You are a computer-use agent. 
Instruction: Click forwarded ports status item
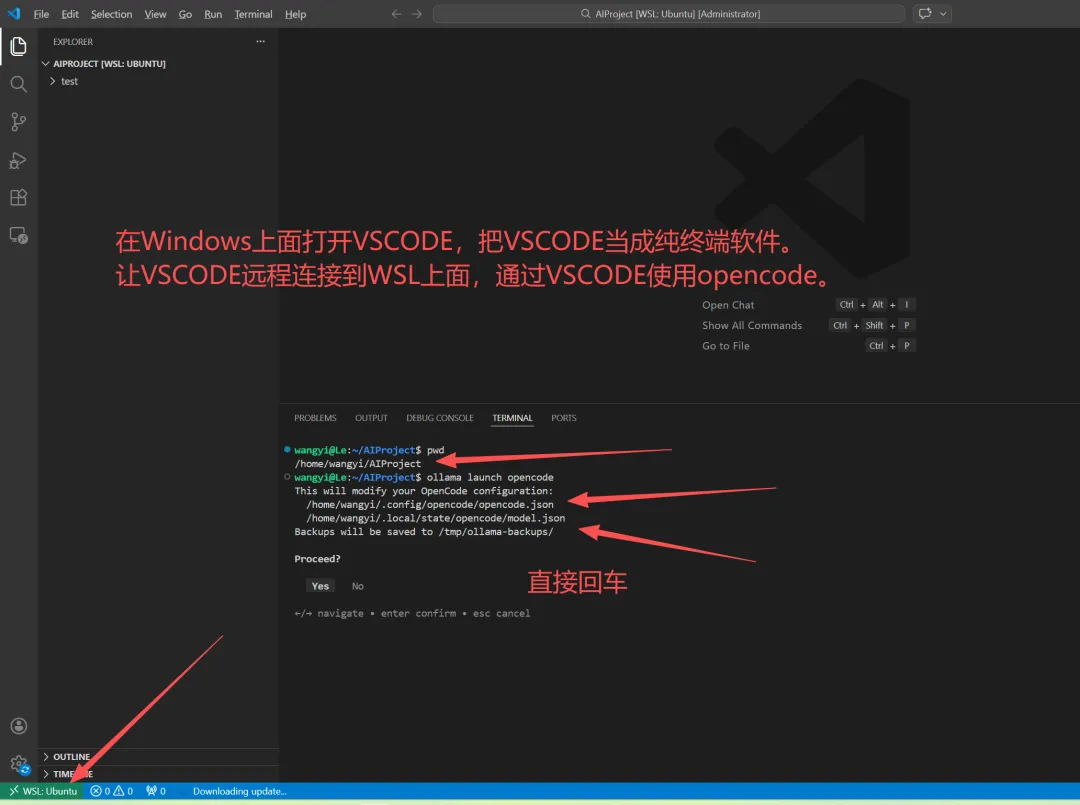pyautogui.click(x=156, y=791)
